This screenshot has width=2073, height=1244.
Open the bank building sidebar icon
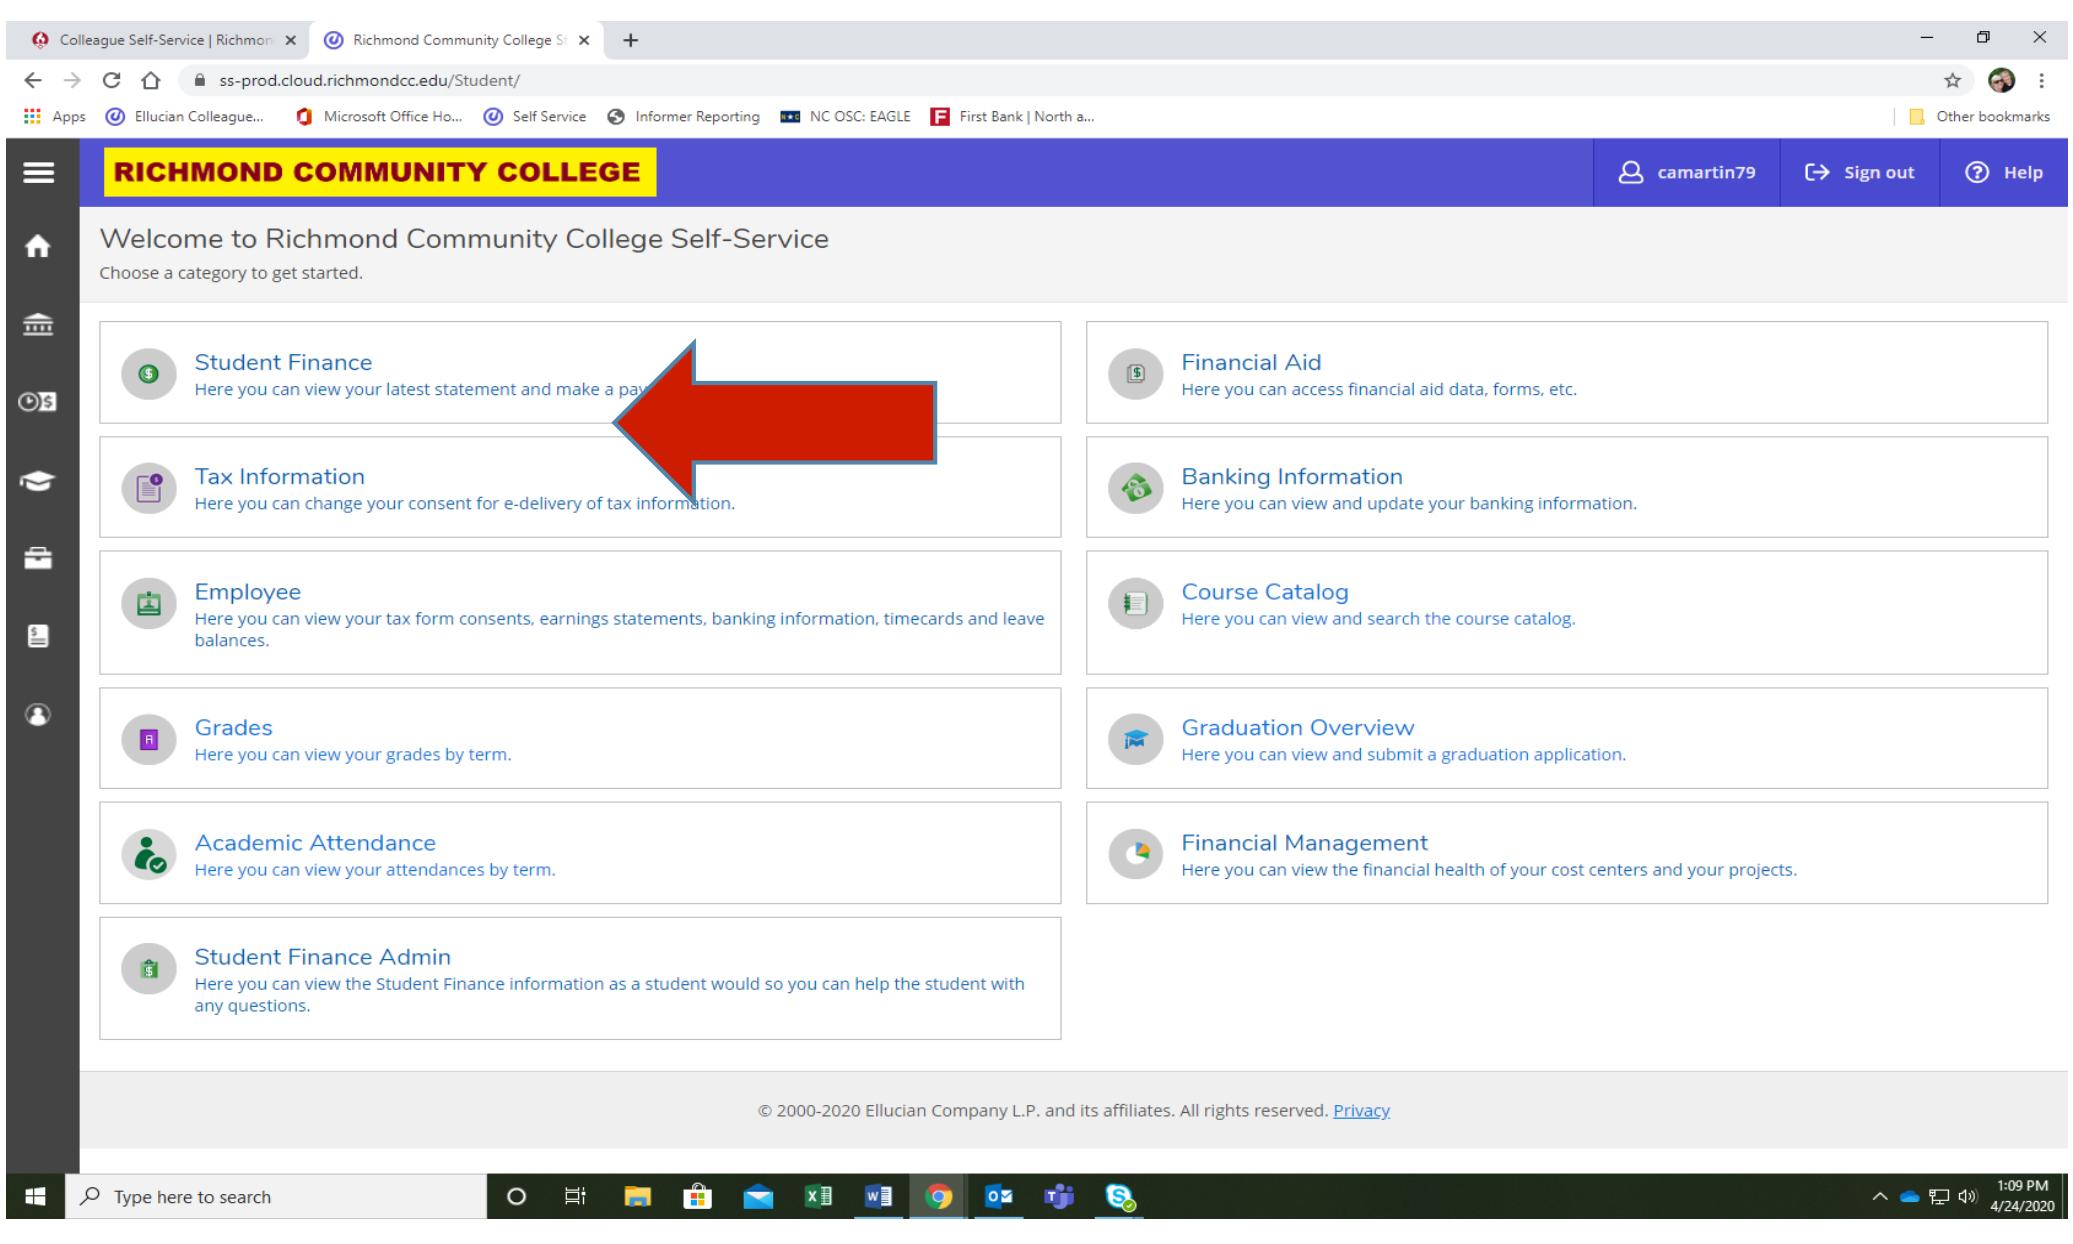(x=38, y=326)
